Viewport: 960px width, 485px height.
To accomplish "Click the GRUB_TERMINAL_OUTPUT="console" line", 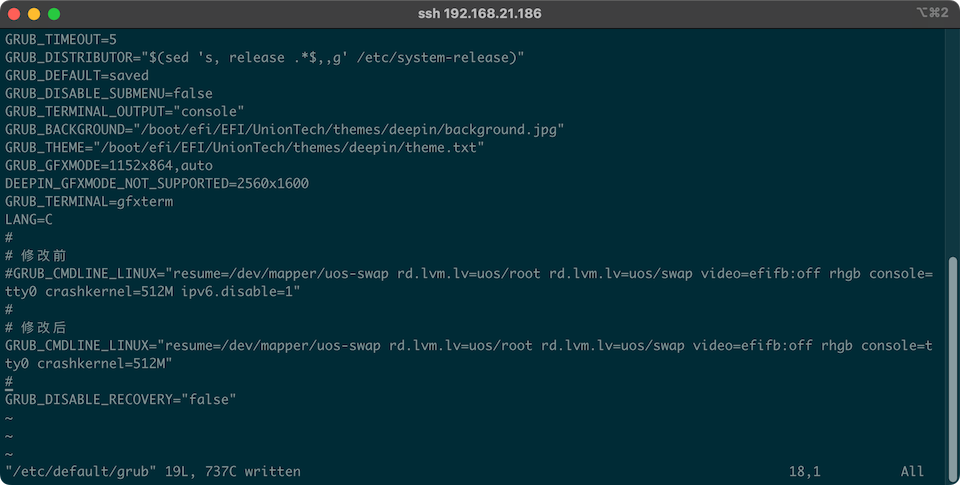I will click(x=125, y=111).
